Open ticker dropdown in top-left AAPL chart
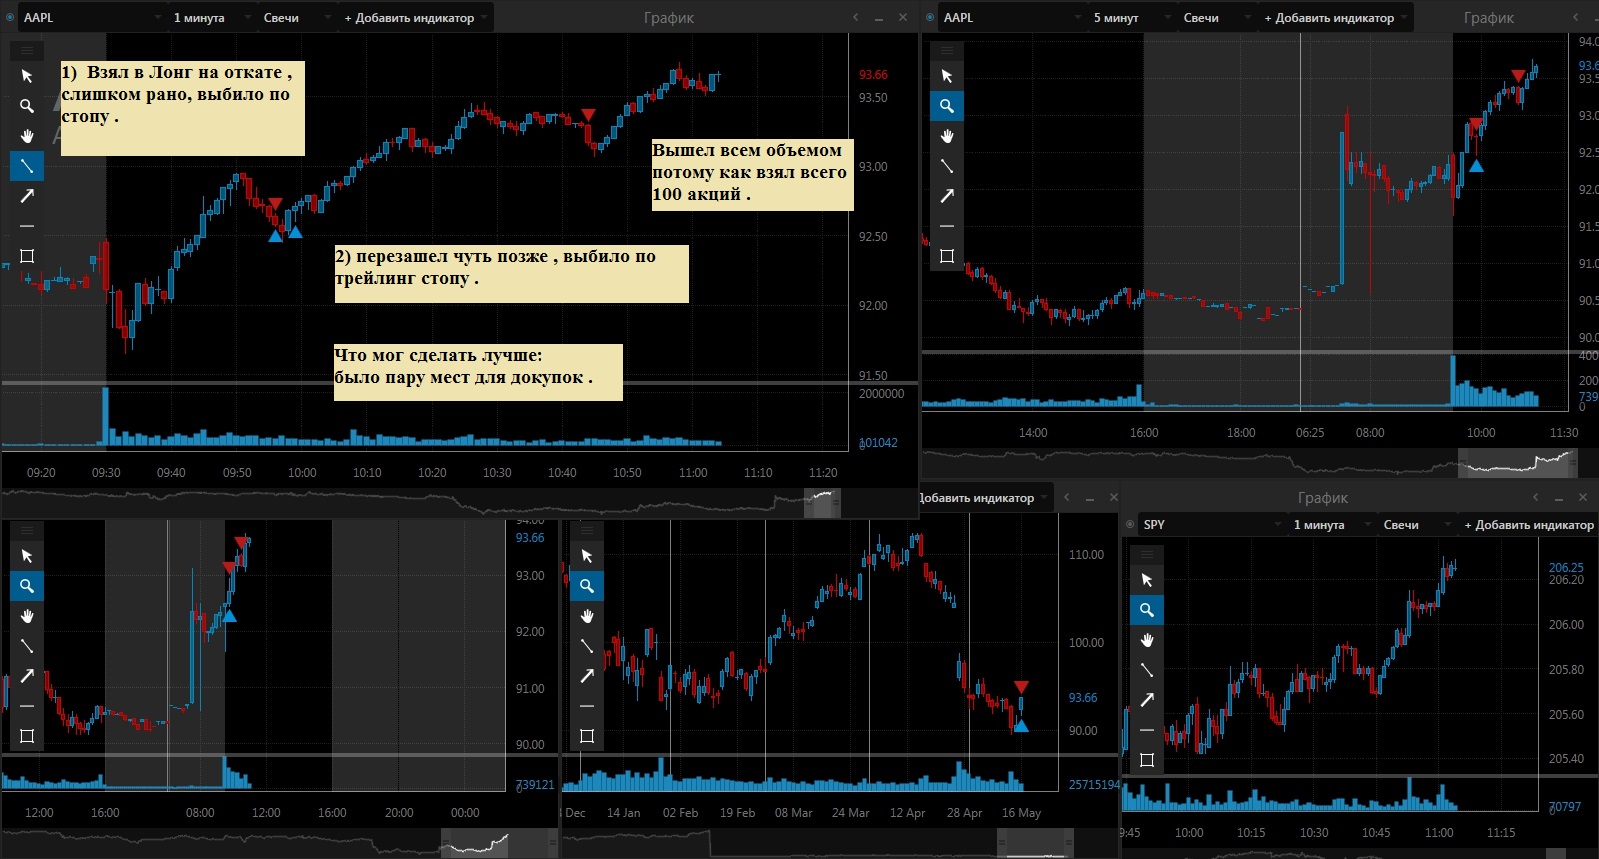Screen dimensions: 1599x859 click(x=91, y=18)
